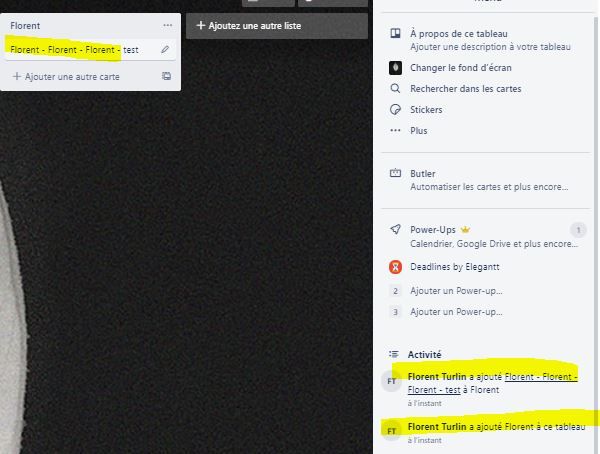Click the sticker icon
The width and height of the screenshot is (600, 454).
pos(395,109)
